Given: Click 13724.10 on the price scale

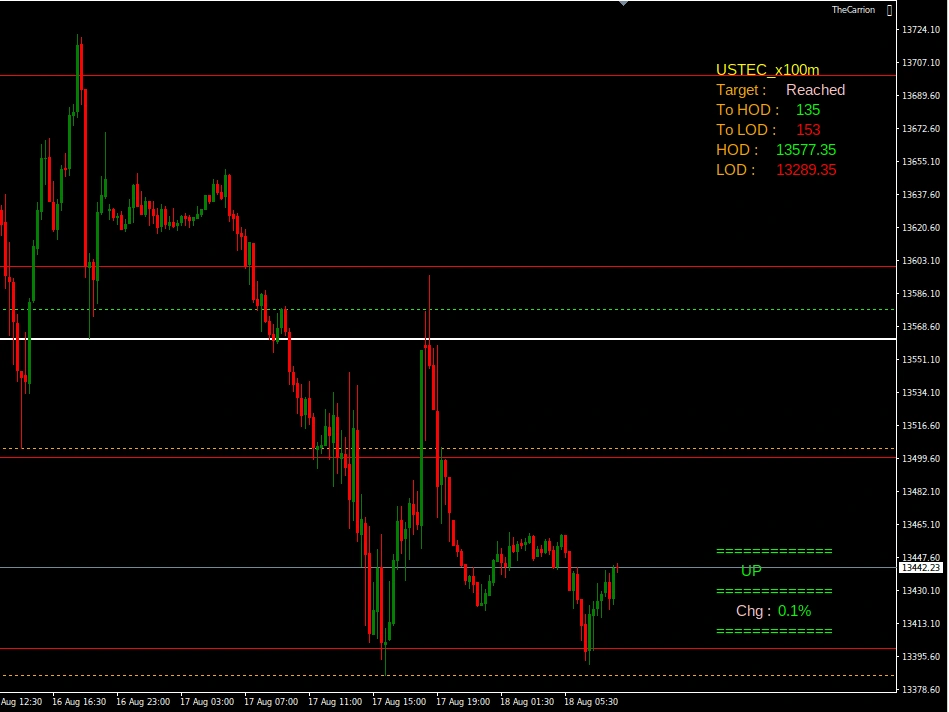Looking at the screenshot, I should point(921,30).
